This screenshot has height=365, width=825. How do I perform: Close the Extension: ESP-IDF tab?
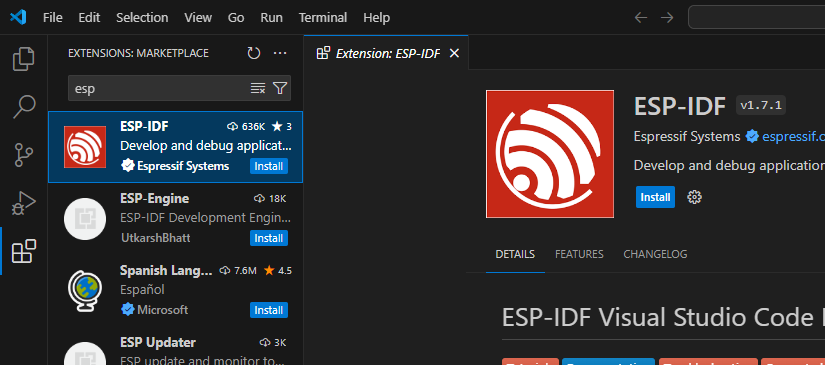click(454, 53)
